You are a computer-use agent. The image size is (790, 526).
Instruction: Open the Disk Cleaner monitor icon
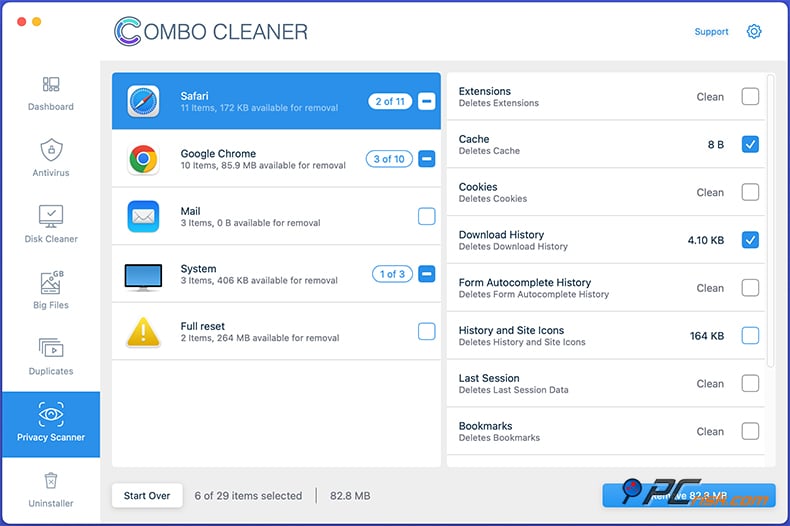[x=51, y=216]
